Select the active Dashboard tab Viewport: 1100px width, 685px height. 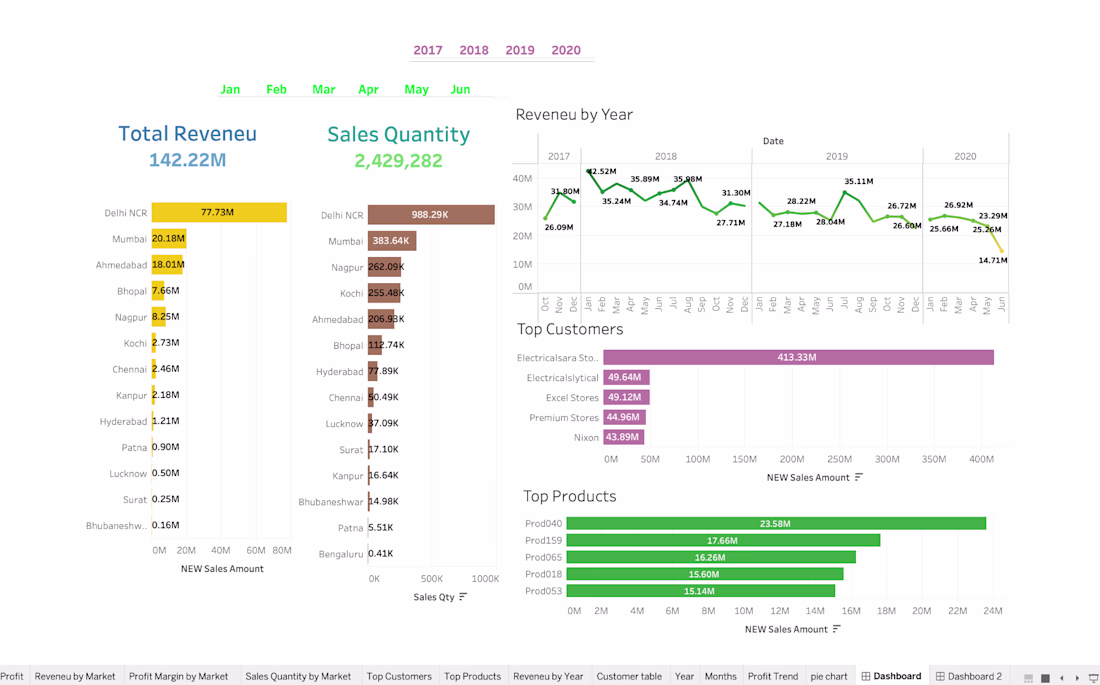892,677
